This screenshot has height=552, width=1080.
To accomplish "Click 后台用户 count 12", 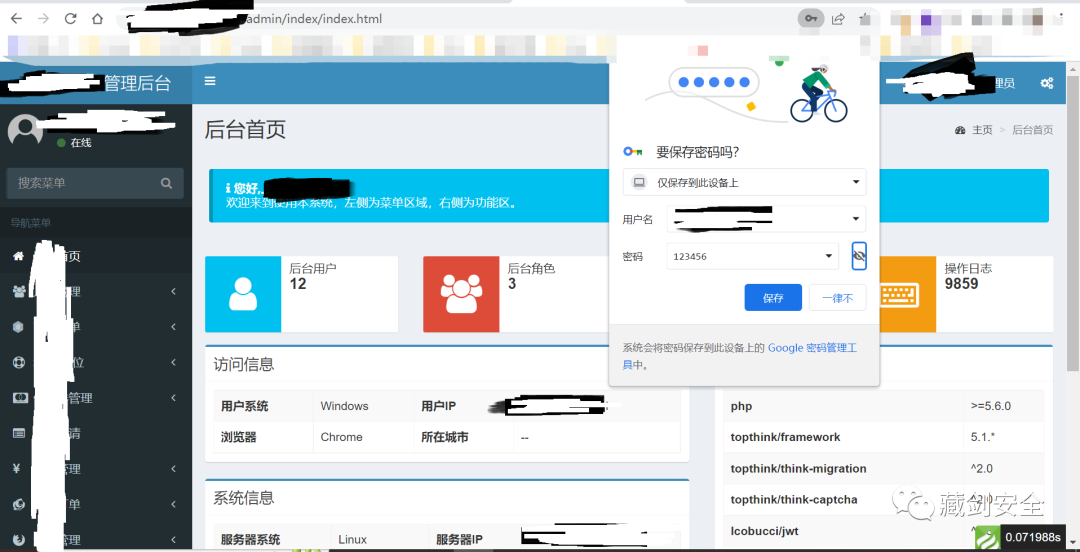I will (298, 283).
